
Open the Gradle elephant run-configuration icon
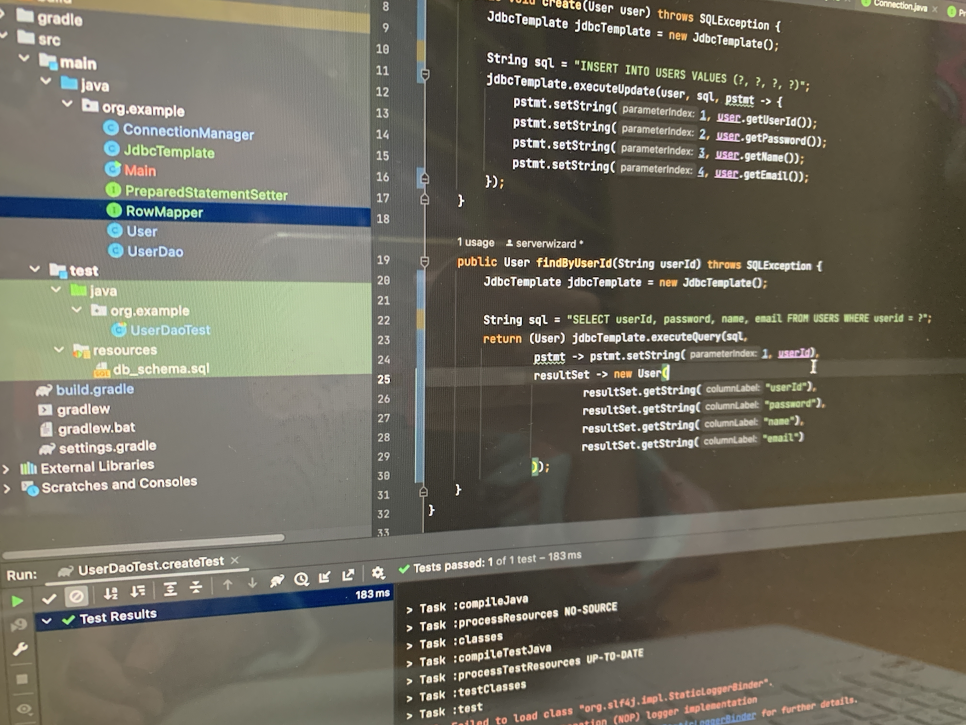pyautogui.click(x=277, y=581)
